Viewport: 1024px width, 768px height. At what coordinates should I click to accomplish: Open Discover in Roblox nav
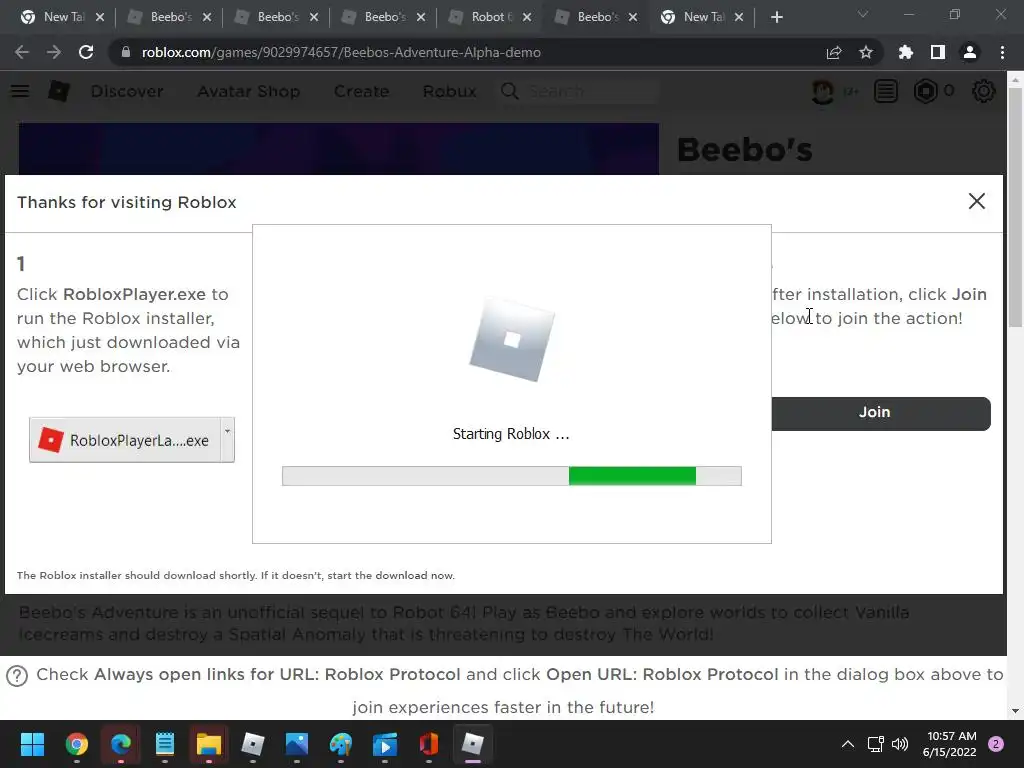point(127,91)
